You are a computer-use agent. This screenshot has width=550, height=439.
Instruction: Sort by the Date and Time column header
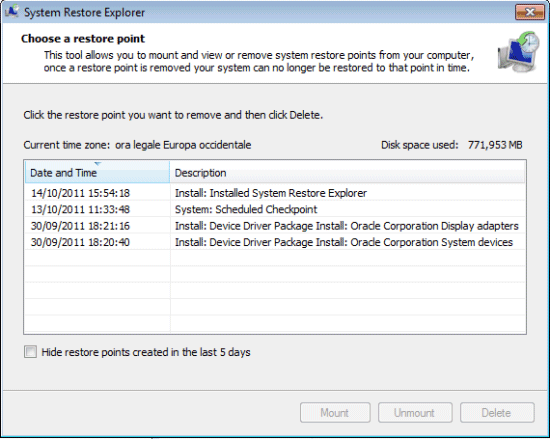[98, 172]
